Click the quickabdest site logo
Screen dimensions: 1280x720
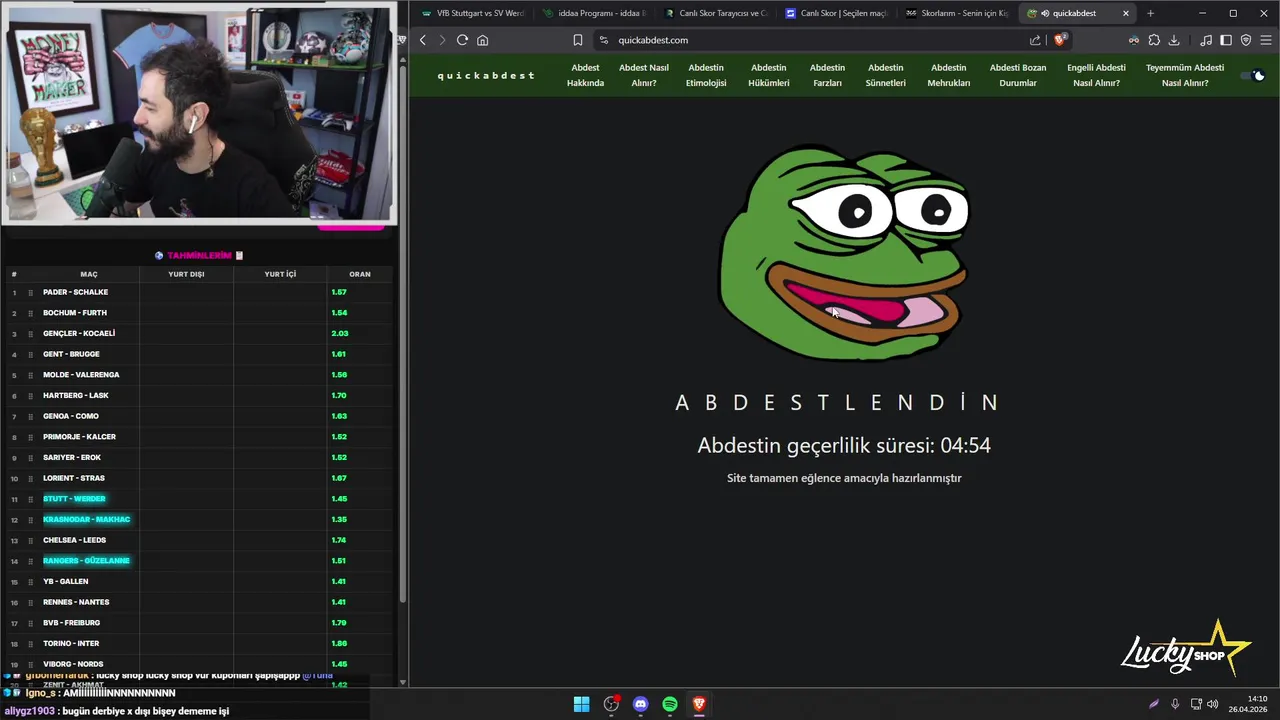(486, 76)
